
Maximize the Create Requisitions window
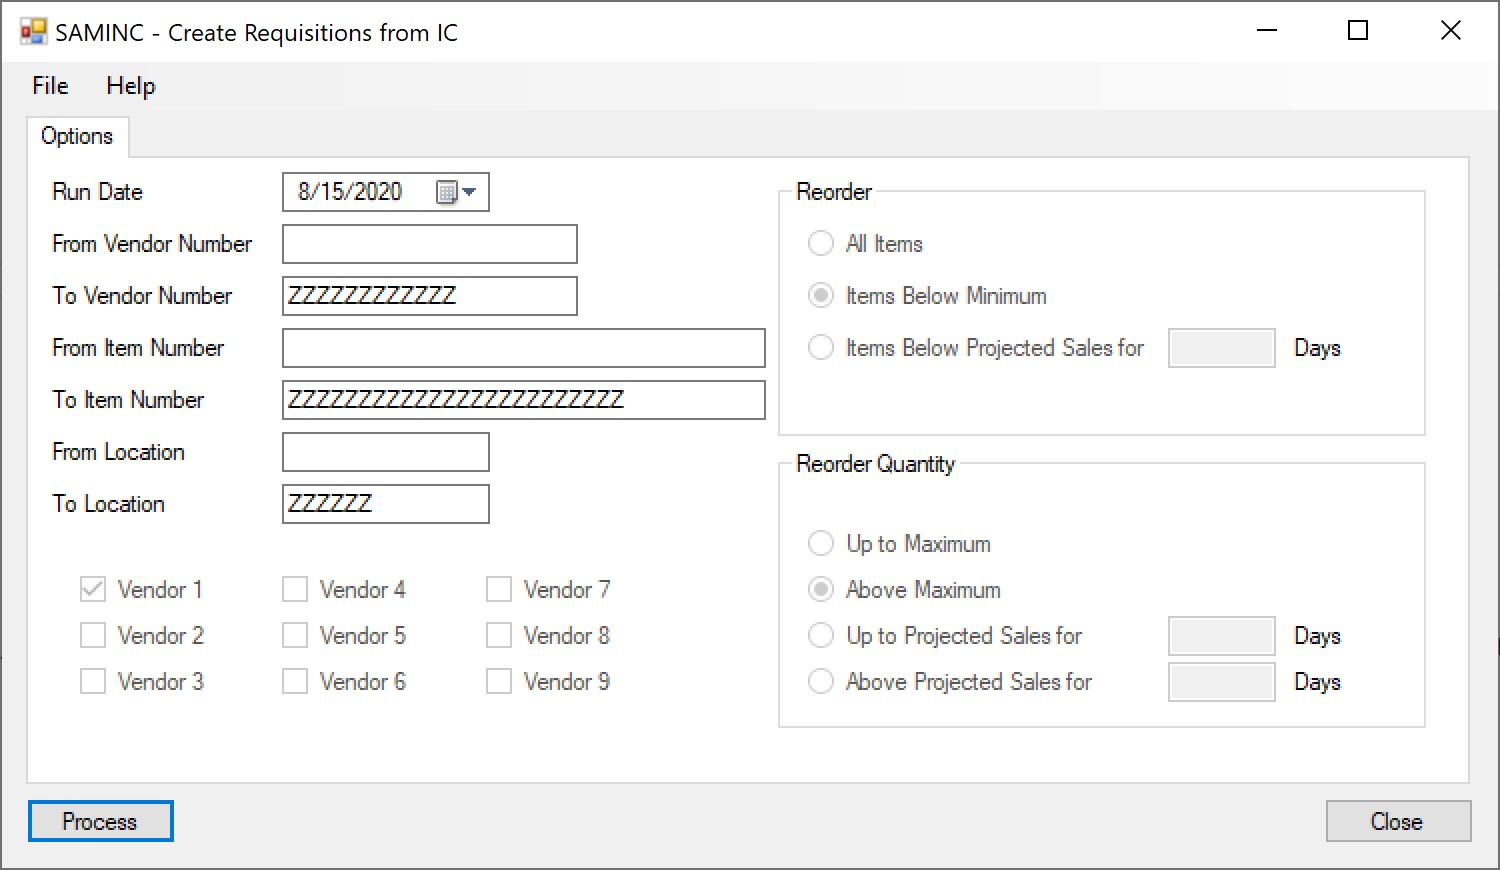pyautogui.click(x=1358, y=31)
